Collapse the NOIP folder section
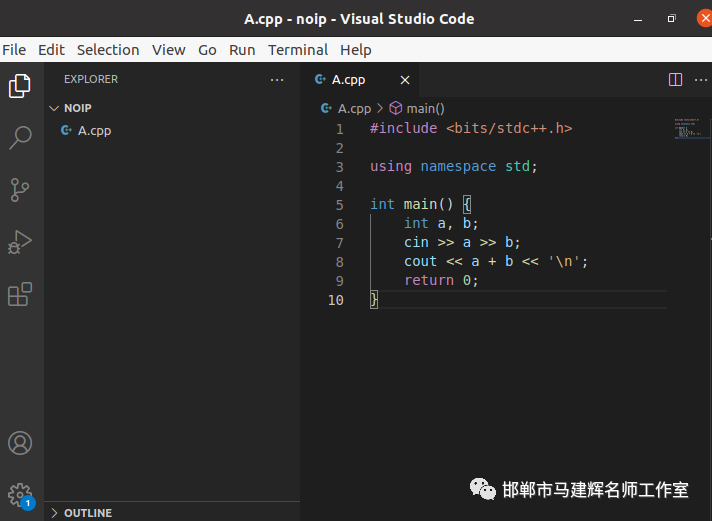Viewport: 712px width, 521px height. [54, 108]
